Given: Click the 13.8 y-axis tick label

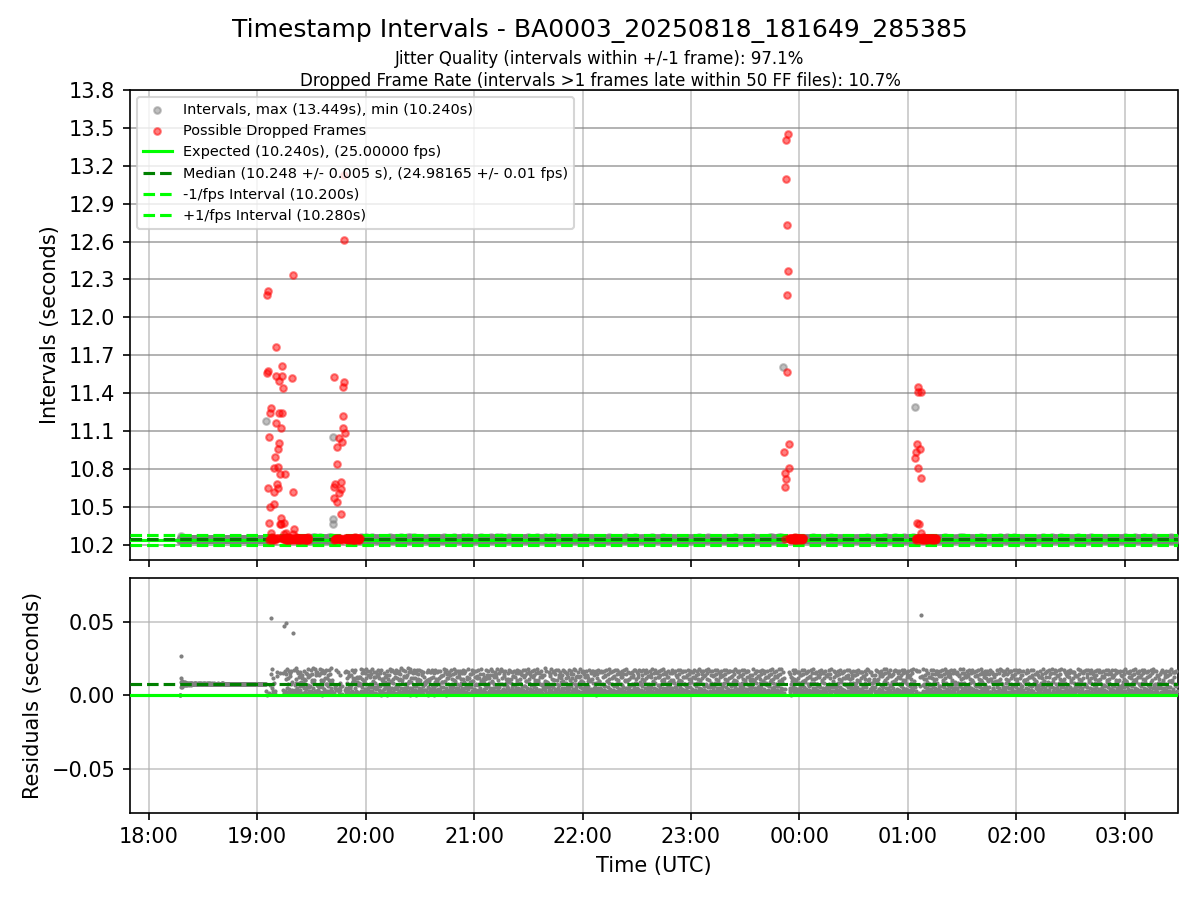Looking at the screenshot, I should 93,91.
